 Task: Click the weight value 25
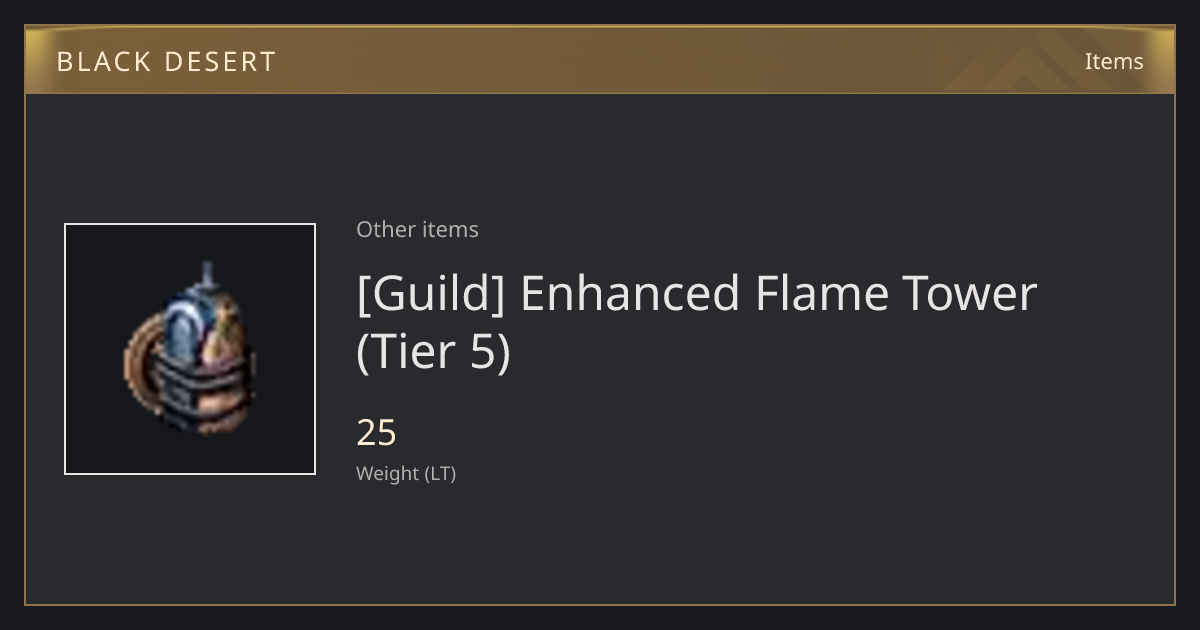coord(377,433)
